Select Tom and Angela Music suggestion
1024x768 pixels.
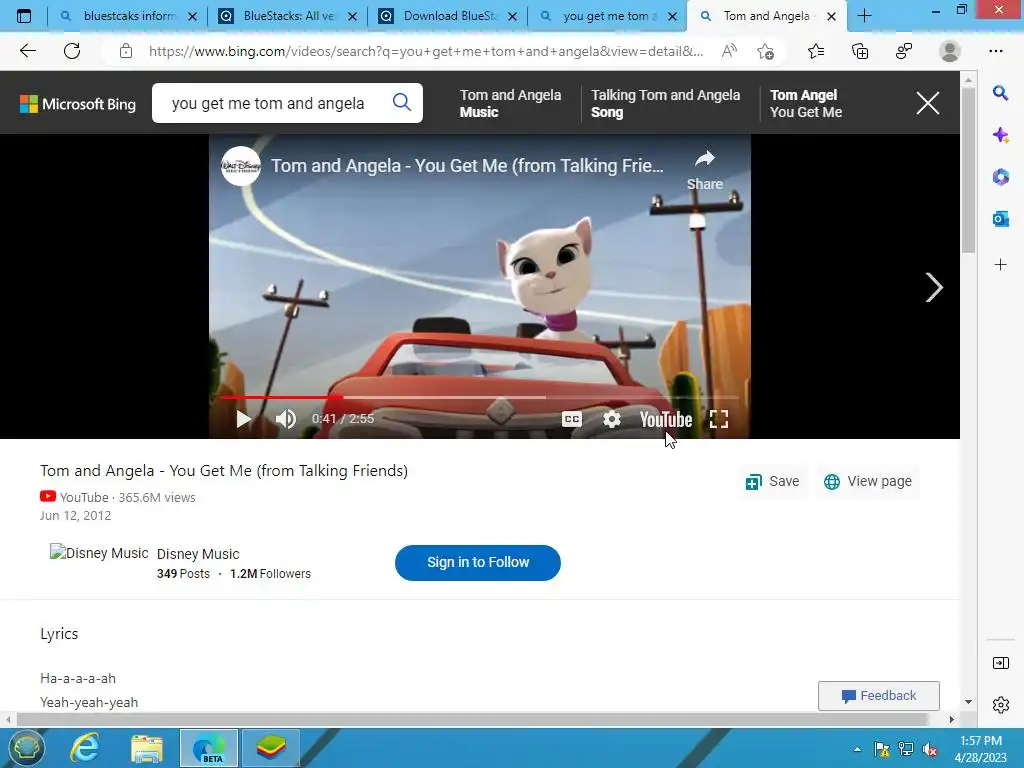point(510,103)
